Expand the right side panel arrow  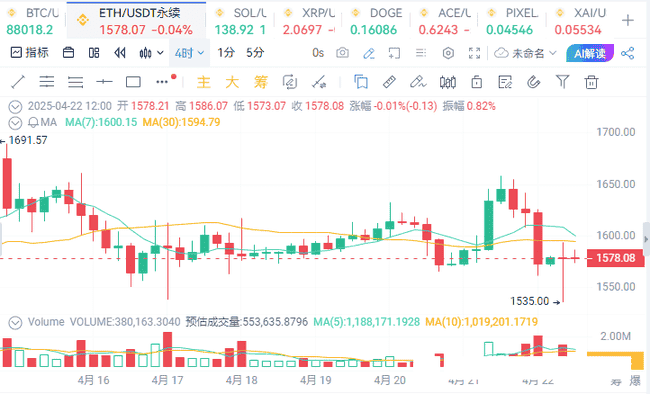pos(646,239)
